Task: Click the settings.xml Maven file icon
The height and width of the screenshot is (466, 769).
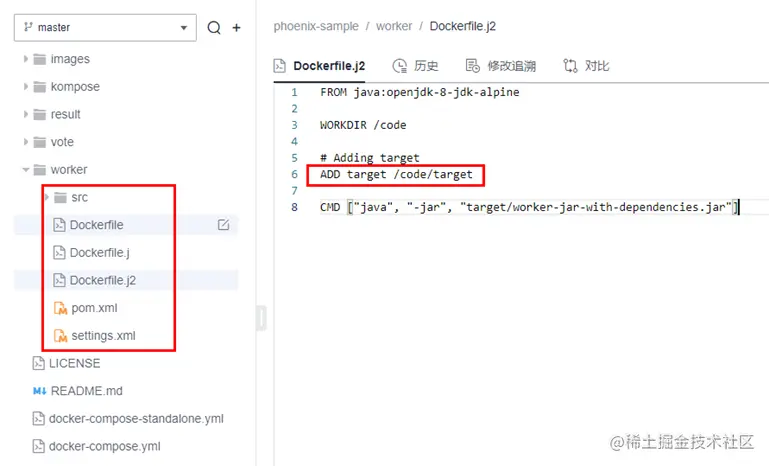Action: (60, 336)
